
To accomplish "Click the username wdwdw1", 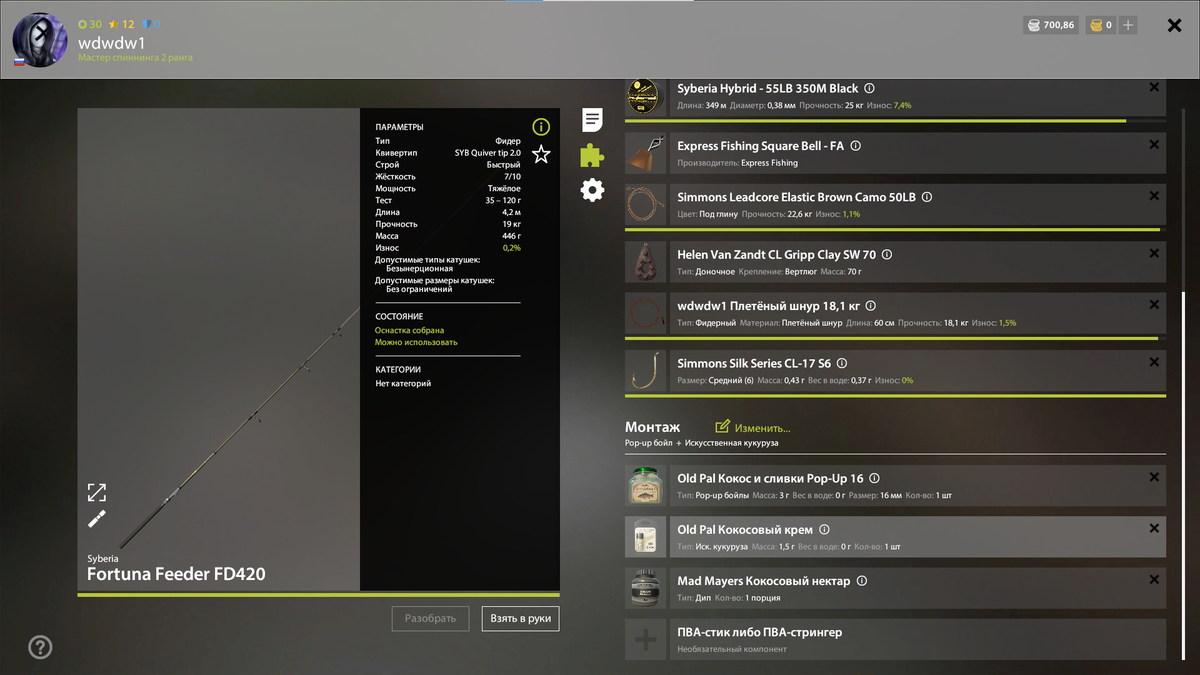I will [x=112, y=43].
